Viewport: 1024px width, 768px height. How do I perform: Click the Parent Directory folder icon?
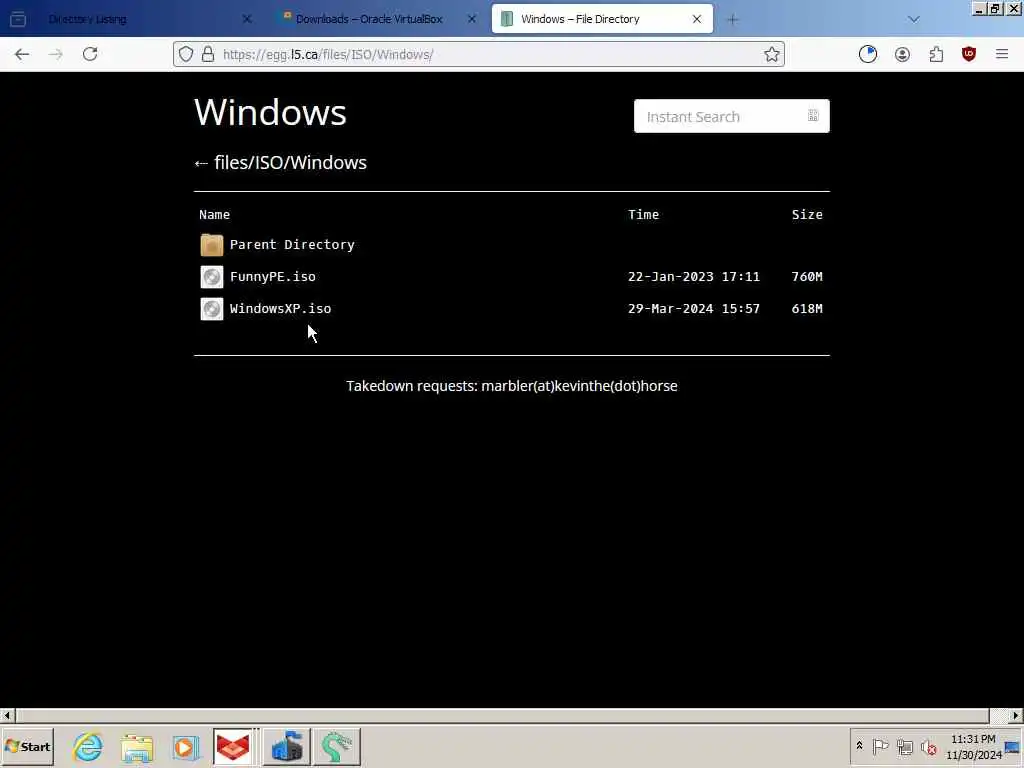(x=212, y=245)
